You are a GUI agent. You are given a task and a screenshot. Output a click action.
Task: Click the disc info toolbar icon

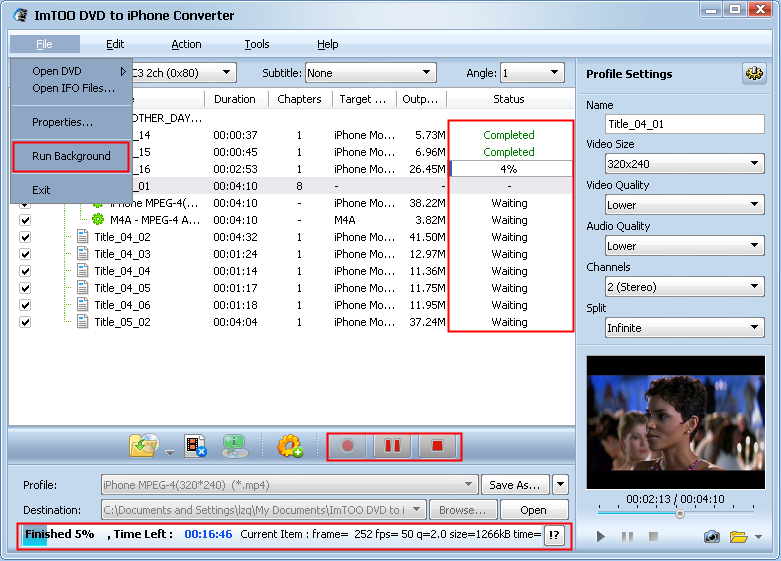[234, 445]
